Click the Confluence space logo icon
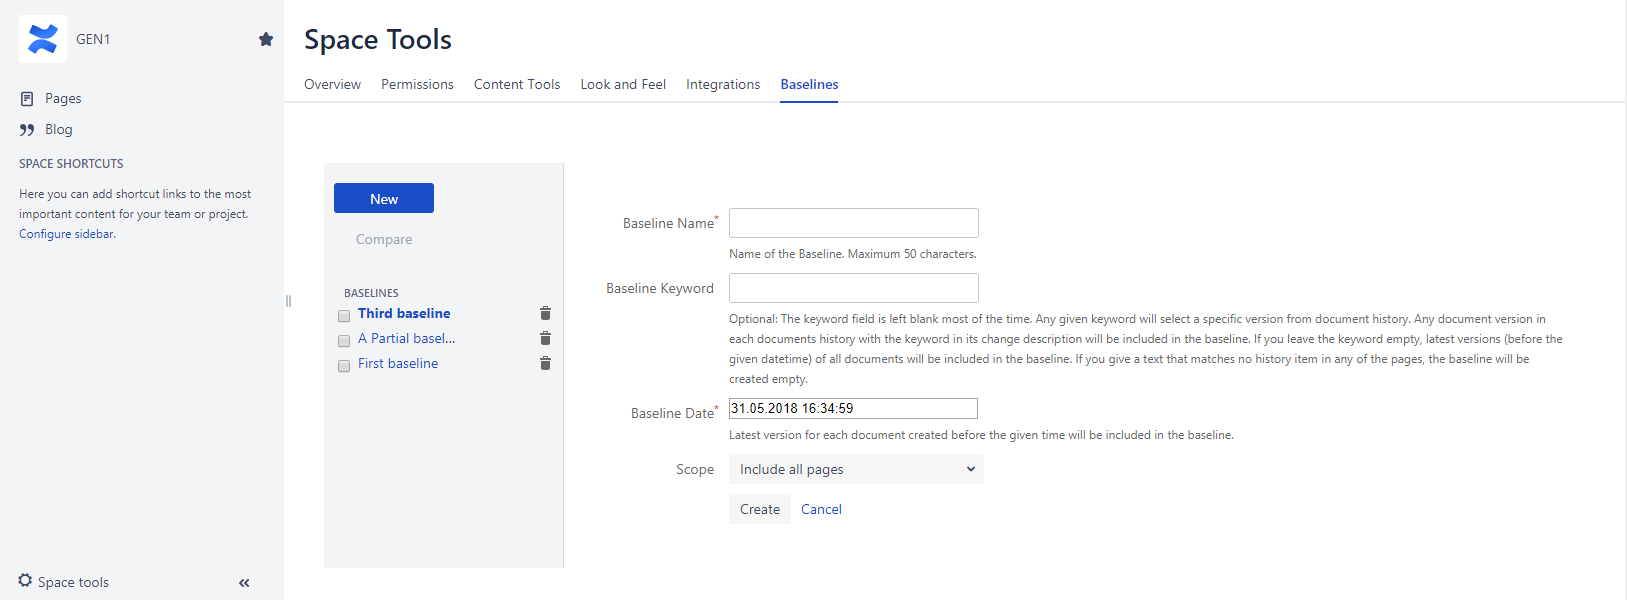1627x600 pixels. point(43,39)
